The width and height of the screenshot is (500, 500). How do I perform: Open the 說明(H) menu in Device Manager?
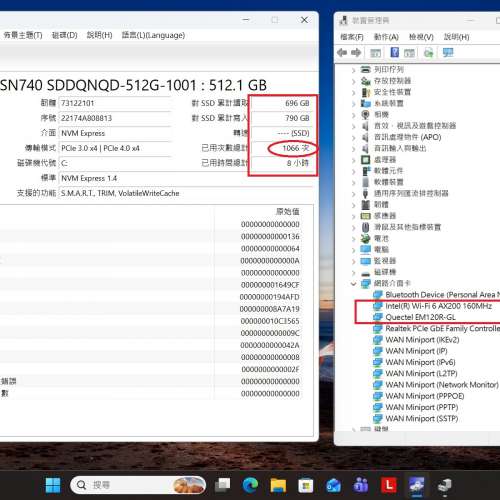[x=457, y=37]
